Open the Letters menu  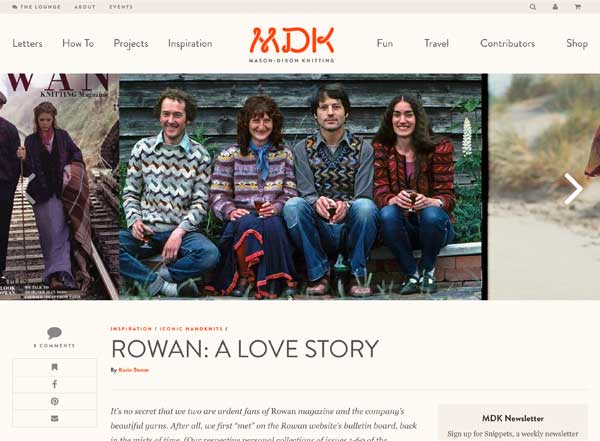click(28, 43)
